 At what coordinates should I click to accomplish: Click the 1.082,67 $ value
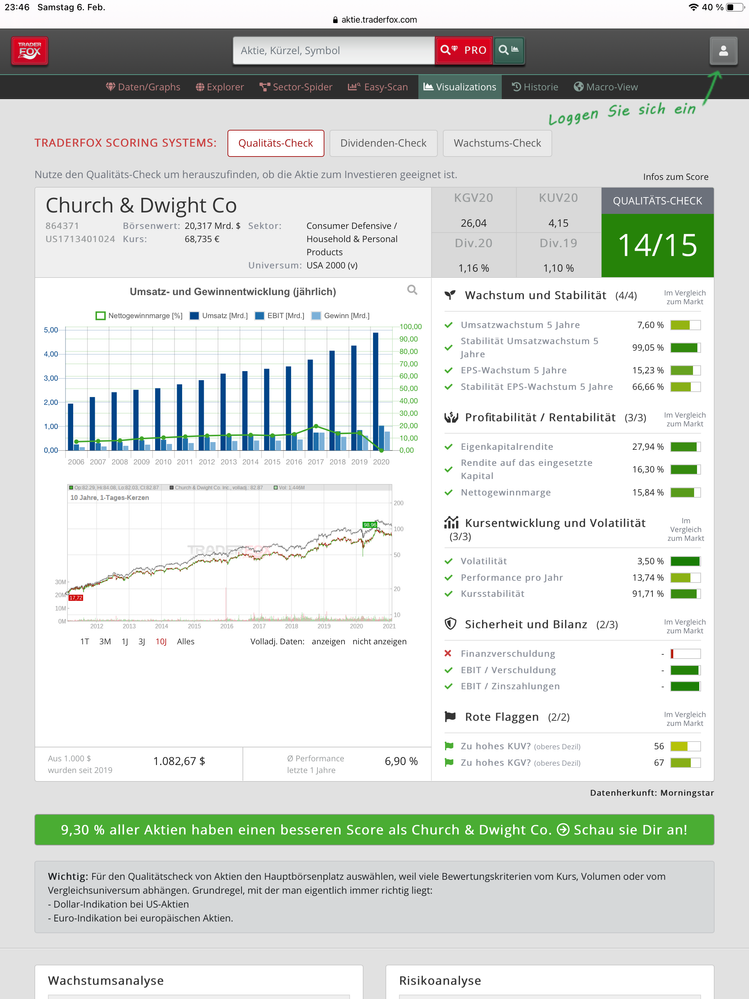point(179,761)
